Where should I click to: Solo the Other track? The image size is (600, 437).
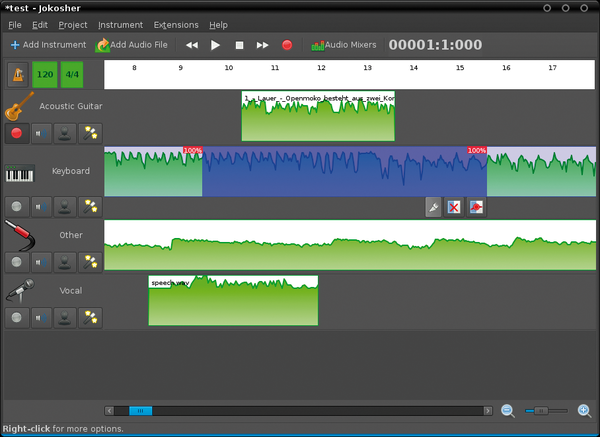click(65, 262)
